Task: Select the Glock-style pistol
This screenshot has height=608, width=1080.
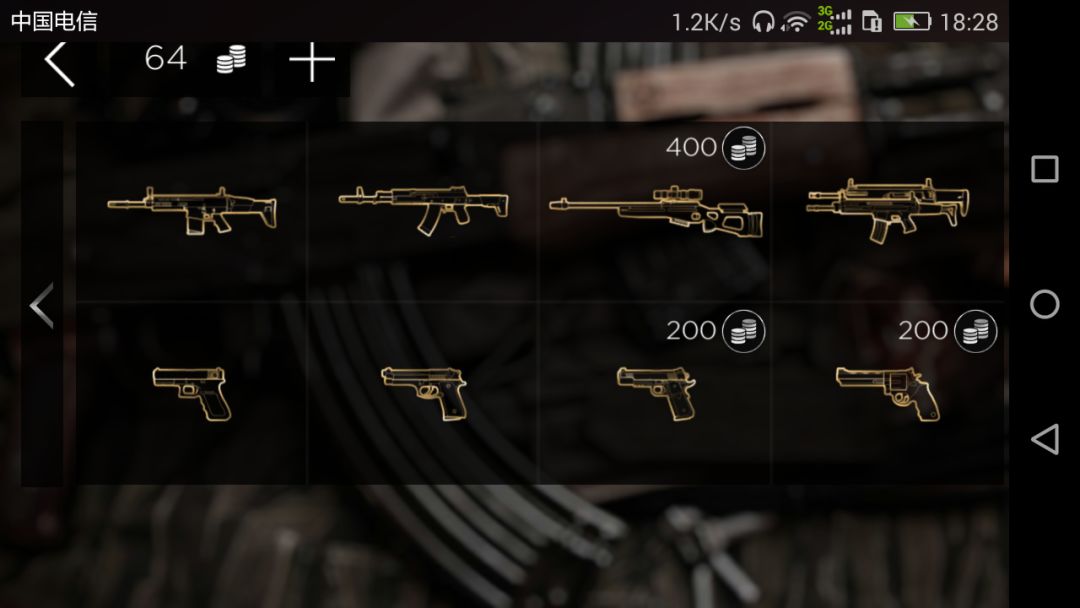Action: coord(192,393)
